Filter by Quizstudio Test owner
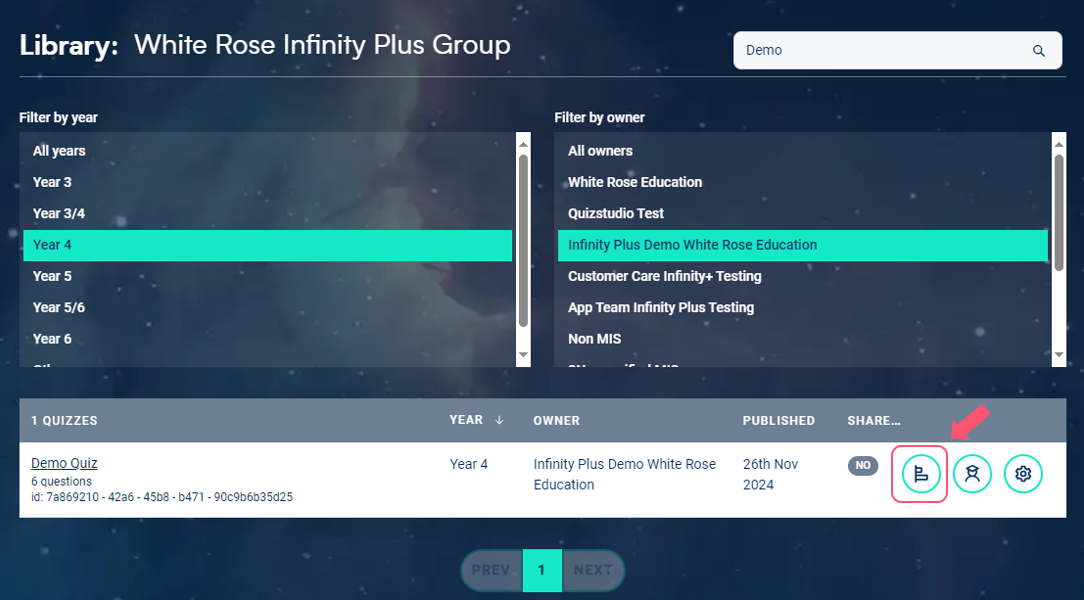The image size is (1084, 600). click(x=616, y=213)
